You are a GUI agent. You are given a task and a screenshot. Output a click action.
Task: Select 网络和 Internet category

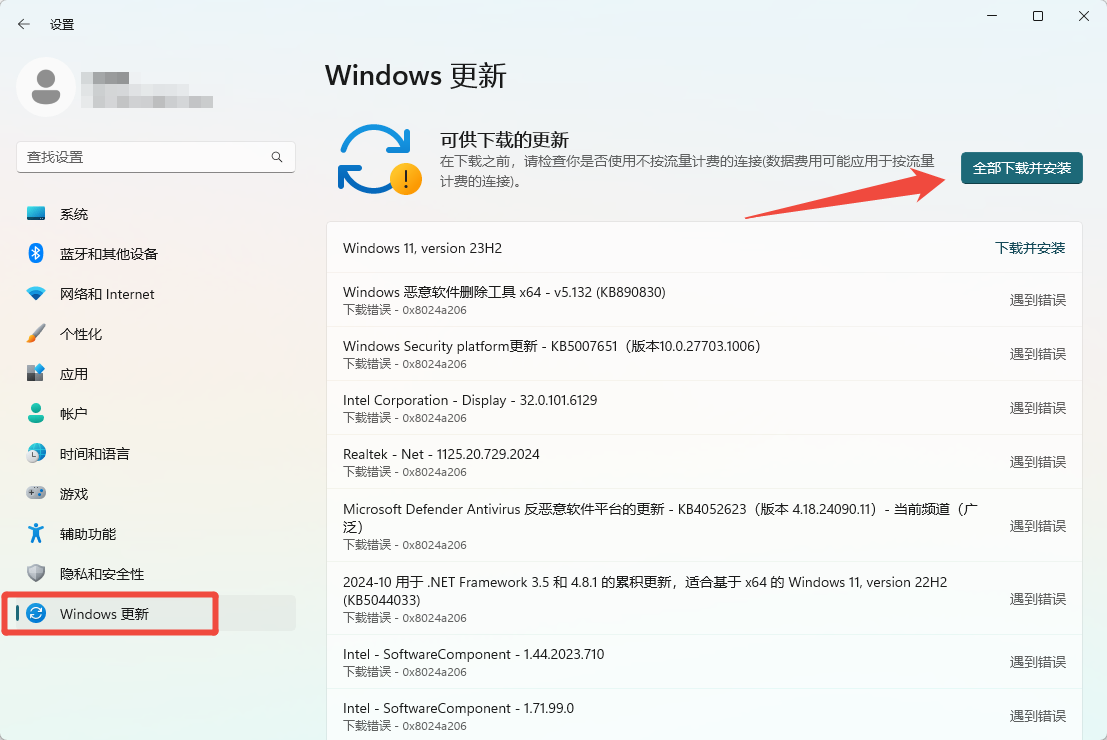(155, 294)
